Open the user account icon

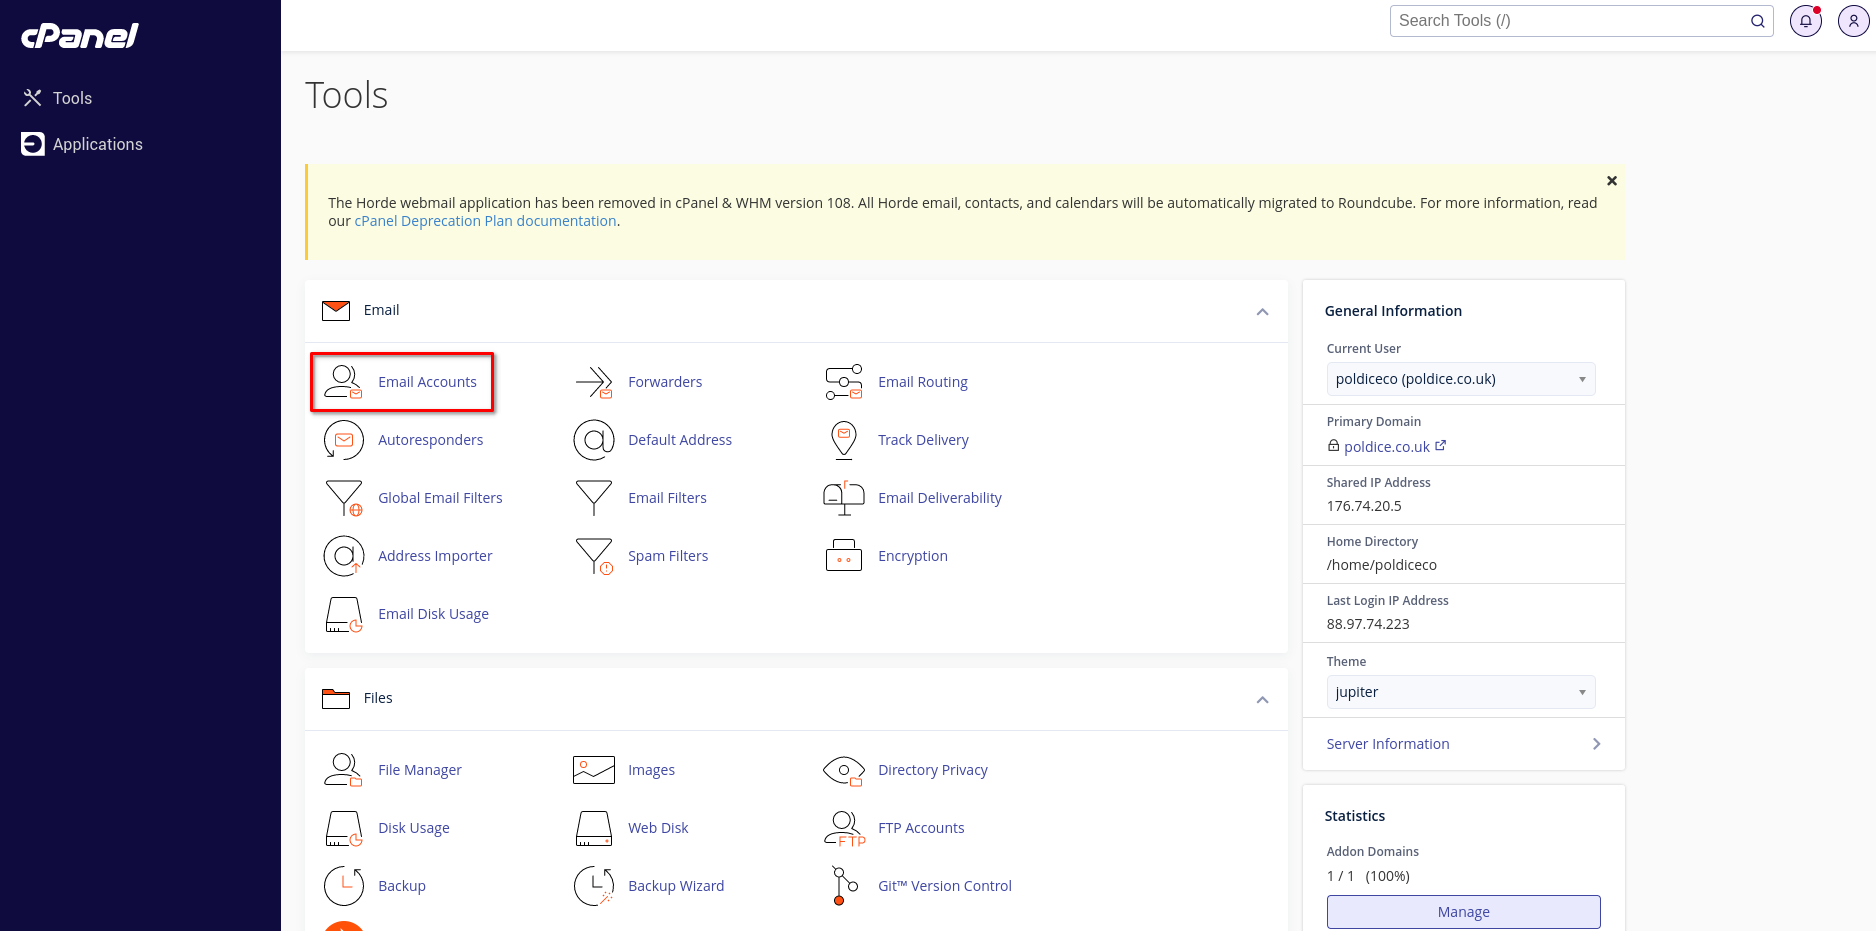pyautogui.click(x=1853, y=21)
